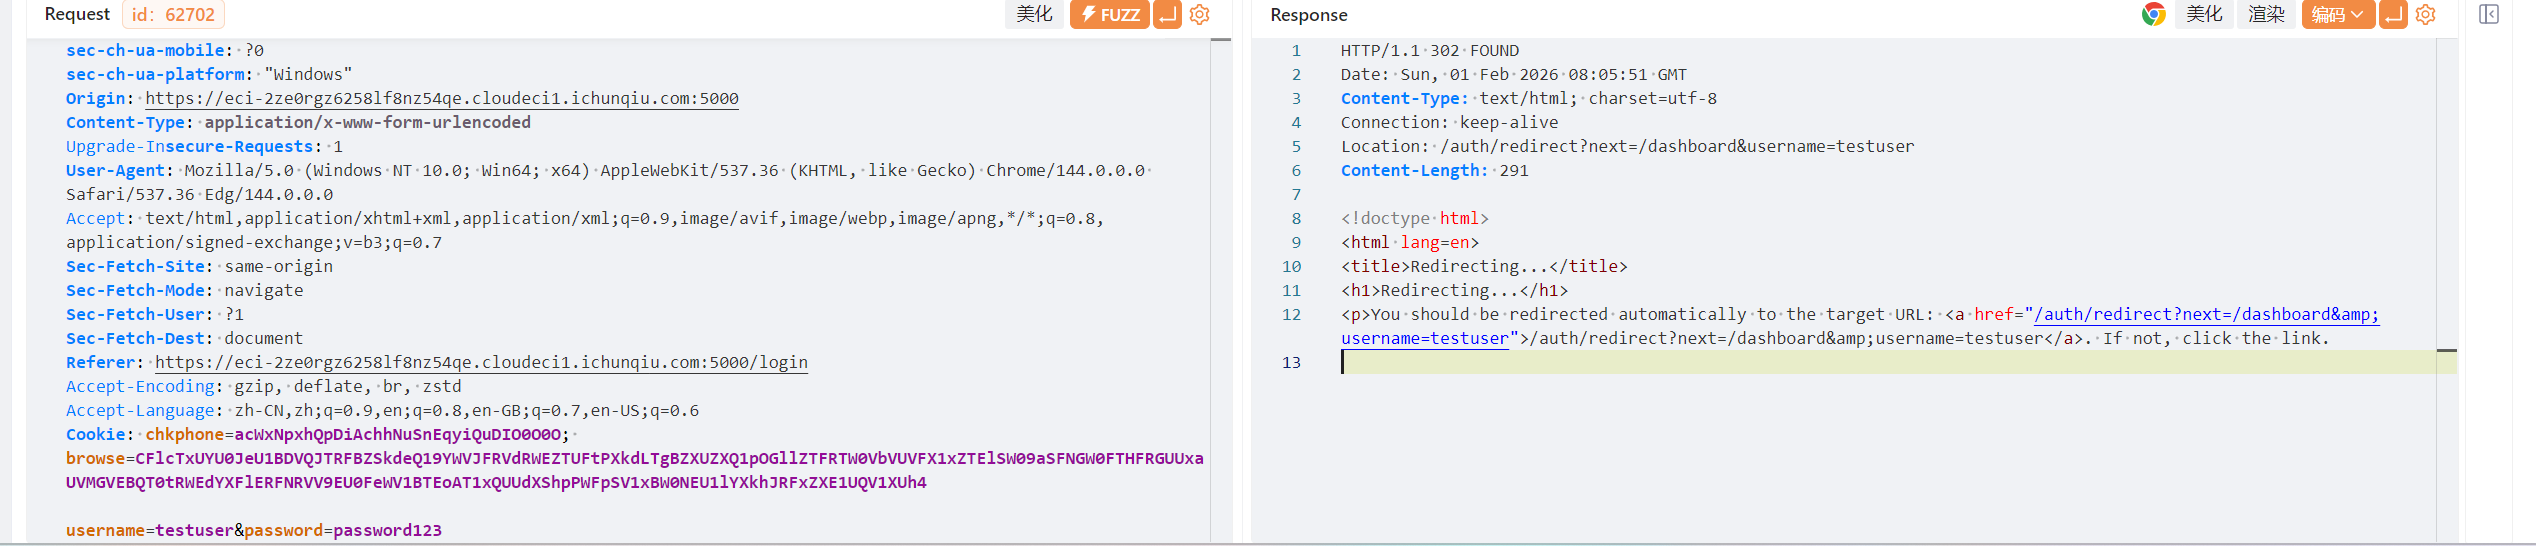
Task: Click 美化 beautify in Response panel
Action: (2203, 15)
